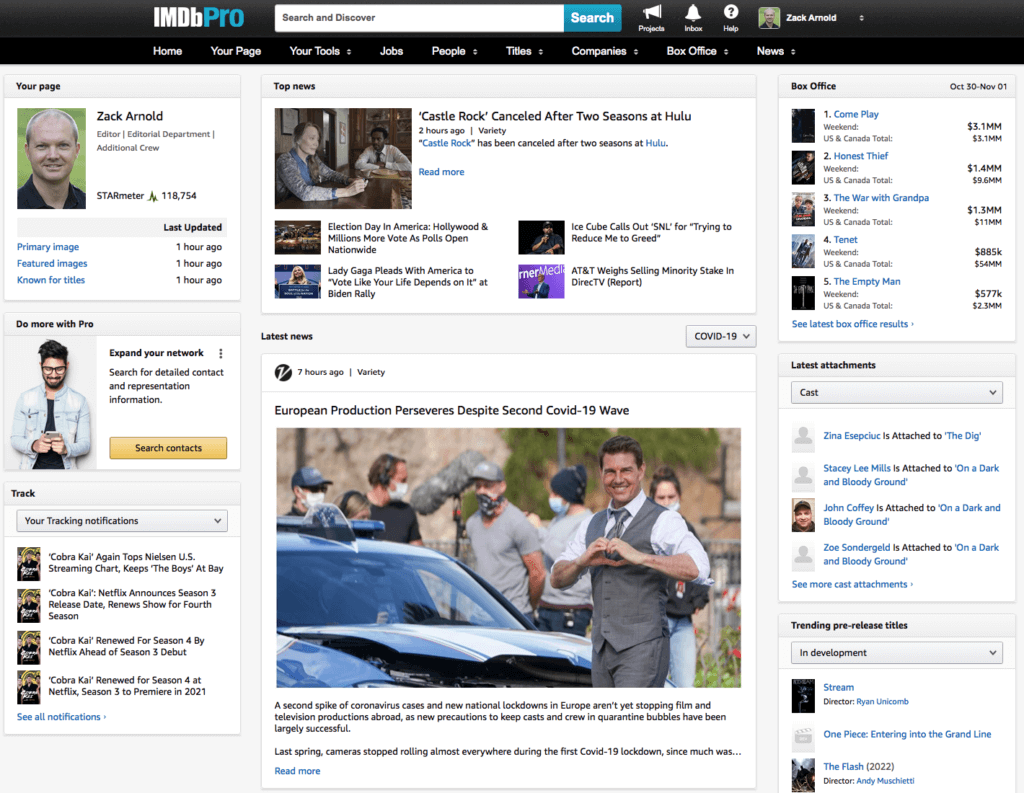This screenshot has height=793, width=1024.
Task: Click the Search contacts button
Action: [168, 448]
